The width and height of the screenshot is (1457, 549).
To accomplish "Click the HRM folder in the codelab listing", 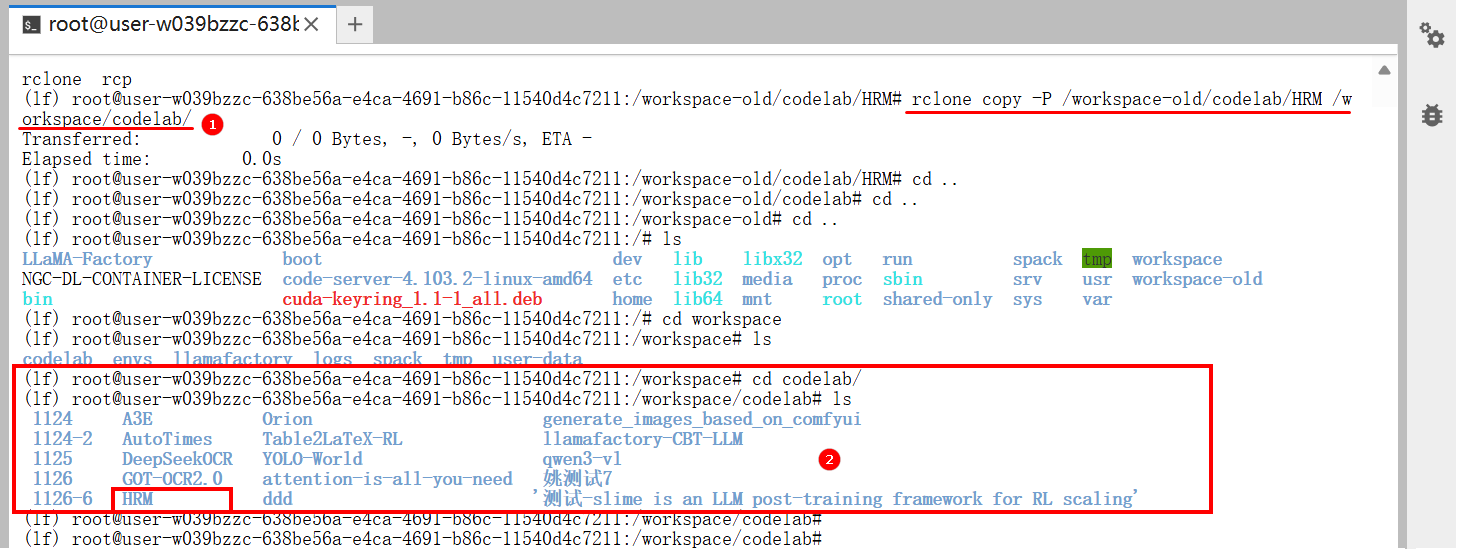I will click(x=137, y=499).
